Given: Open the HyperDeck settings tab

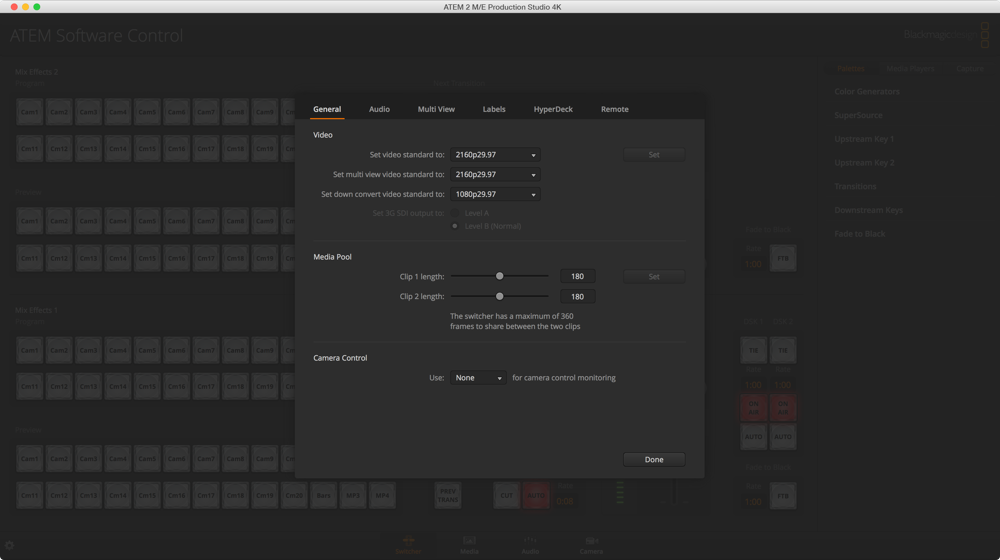Looking at the screenshot, I should tap(553, 109).
